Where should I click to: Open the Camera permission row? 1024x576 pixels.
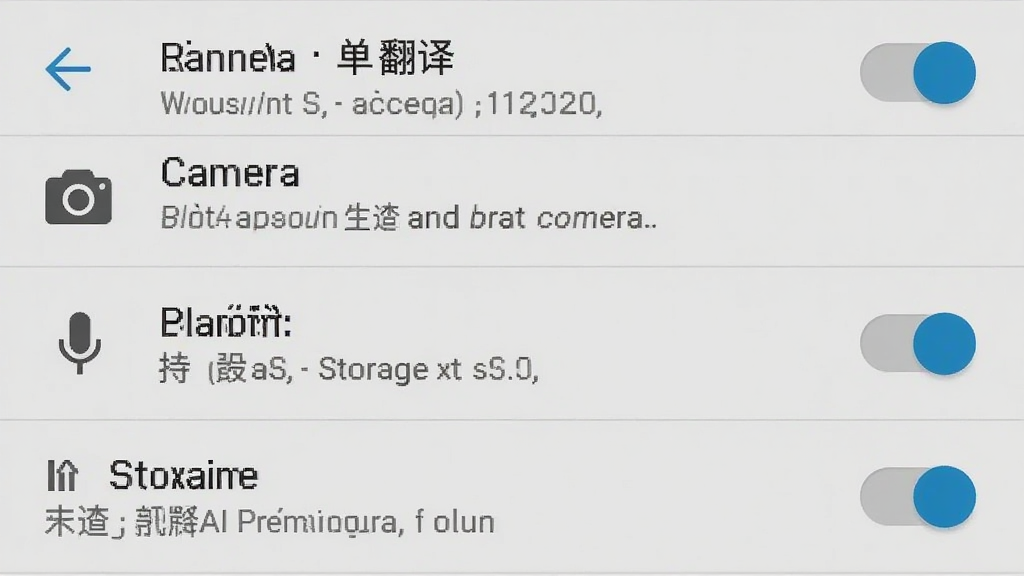click(512, 201)
